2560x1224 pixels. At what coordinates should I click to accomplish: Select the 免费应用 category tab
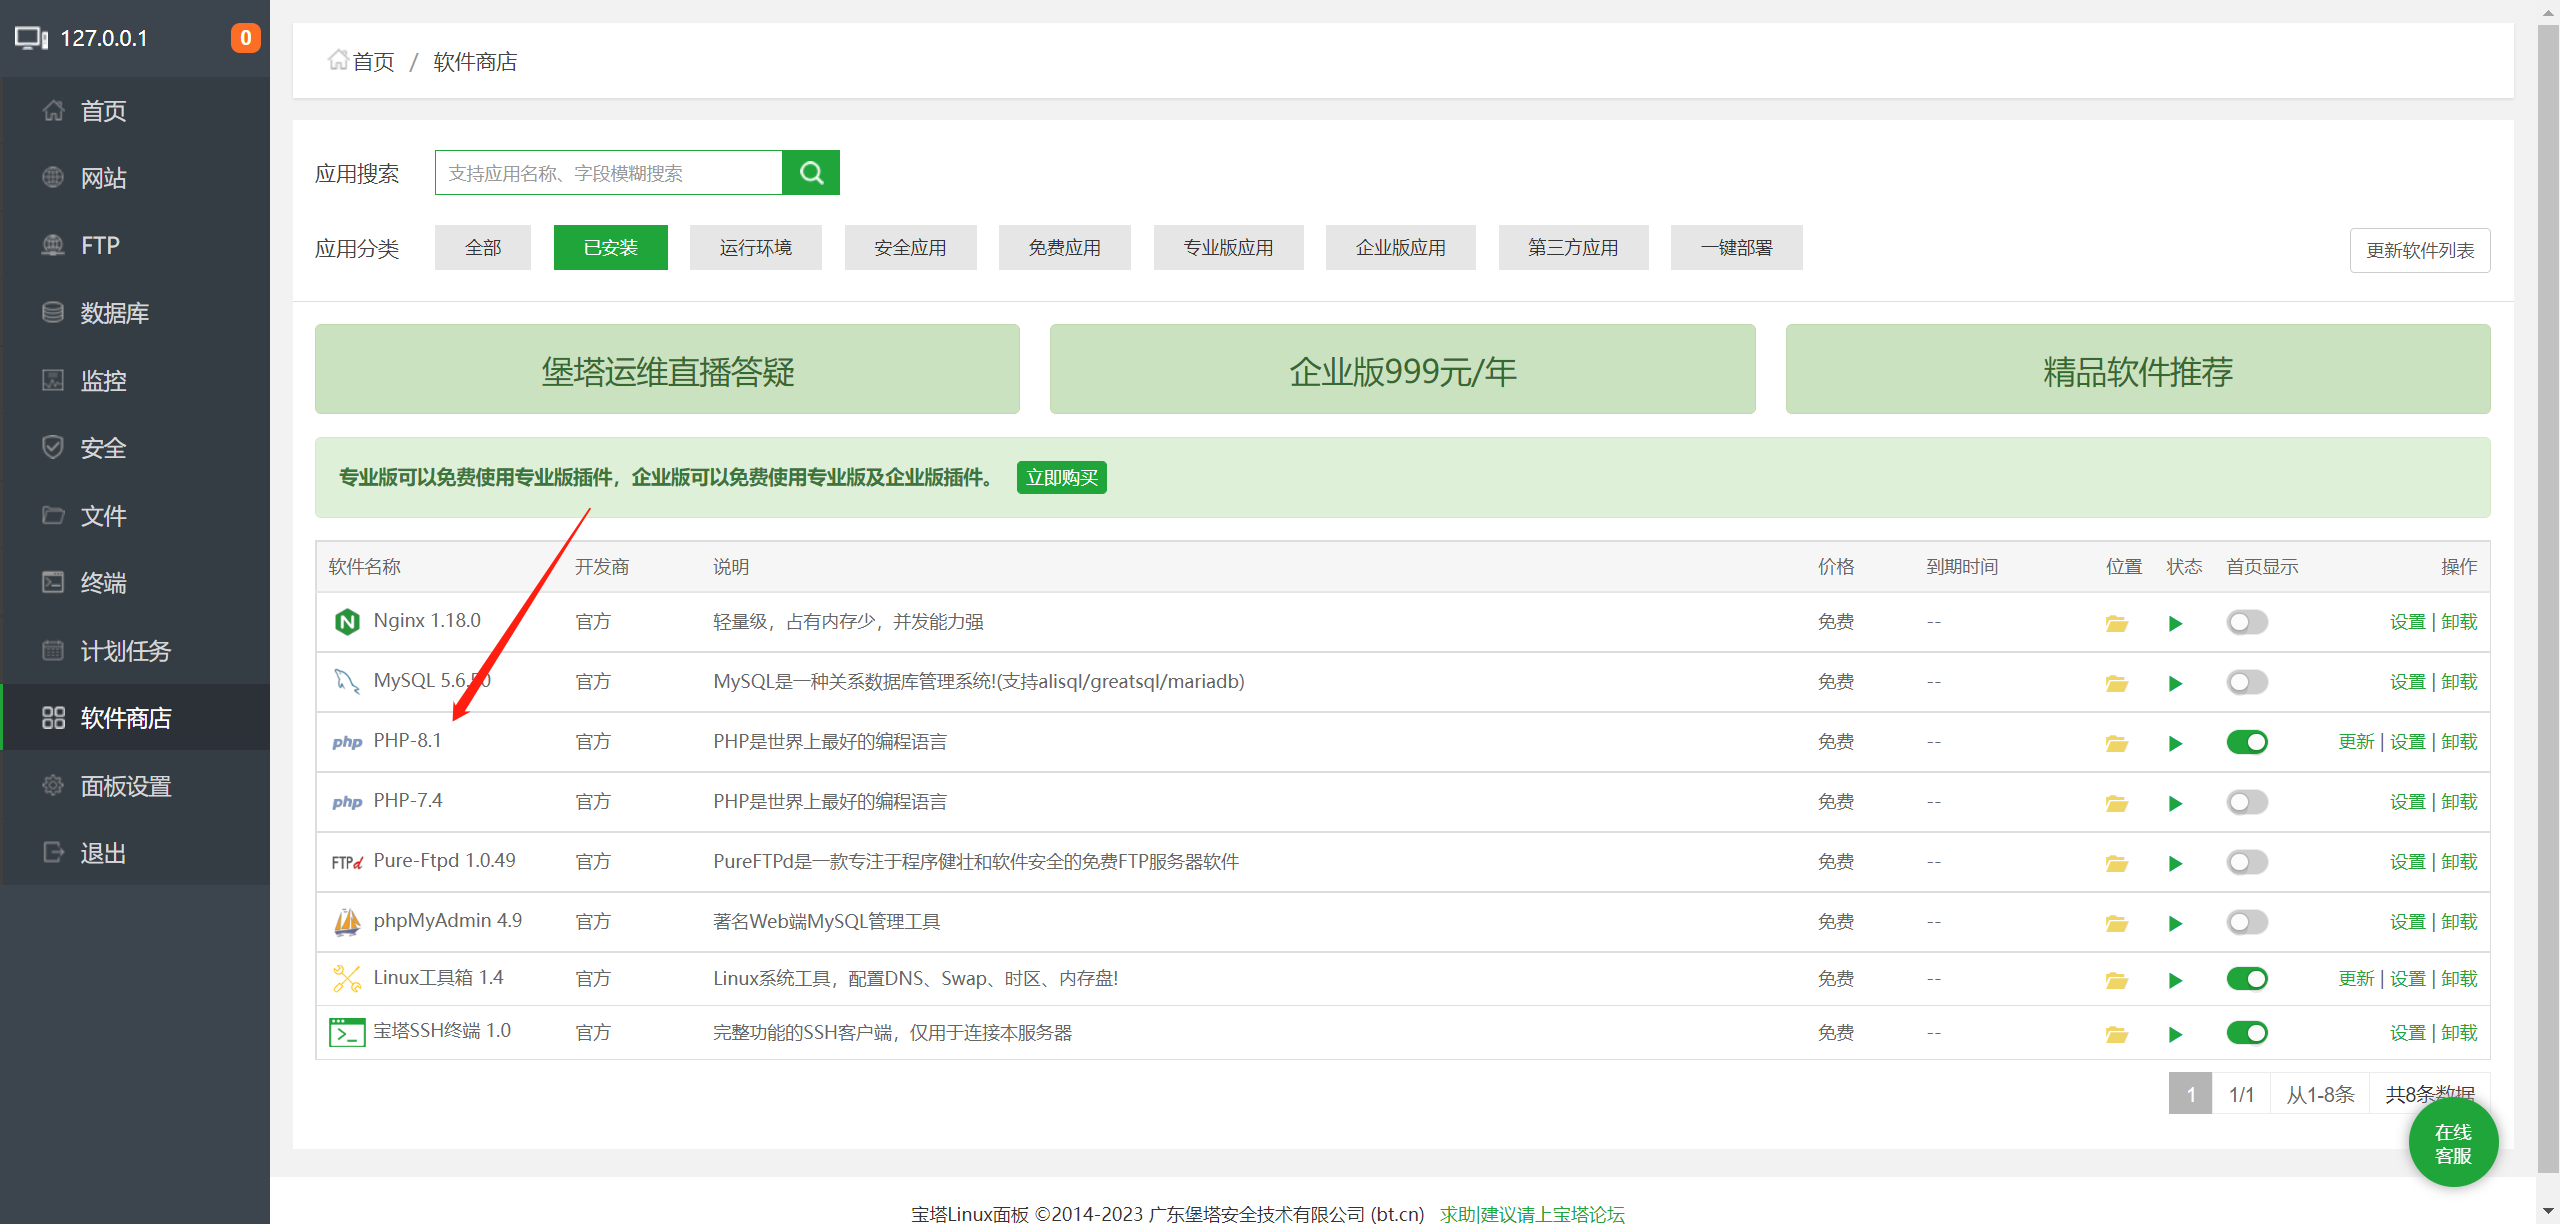point(1065,247)
